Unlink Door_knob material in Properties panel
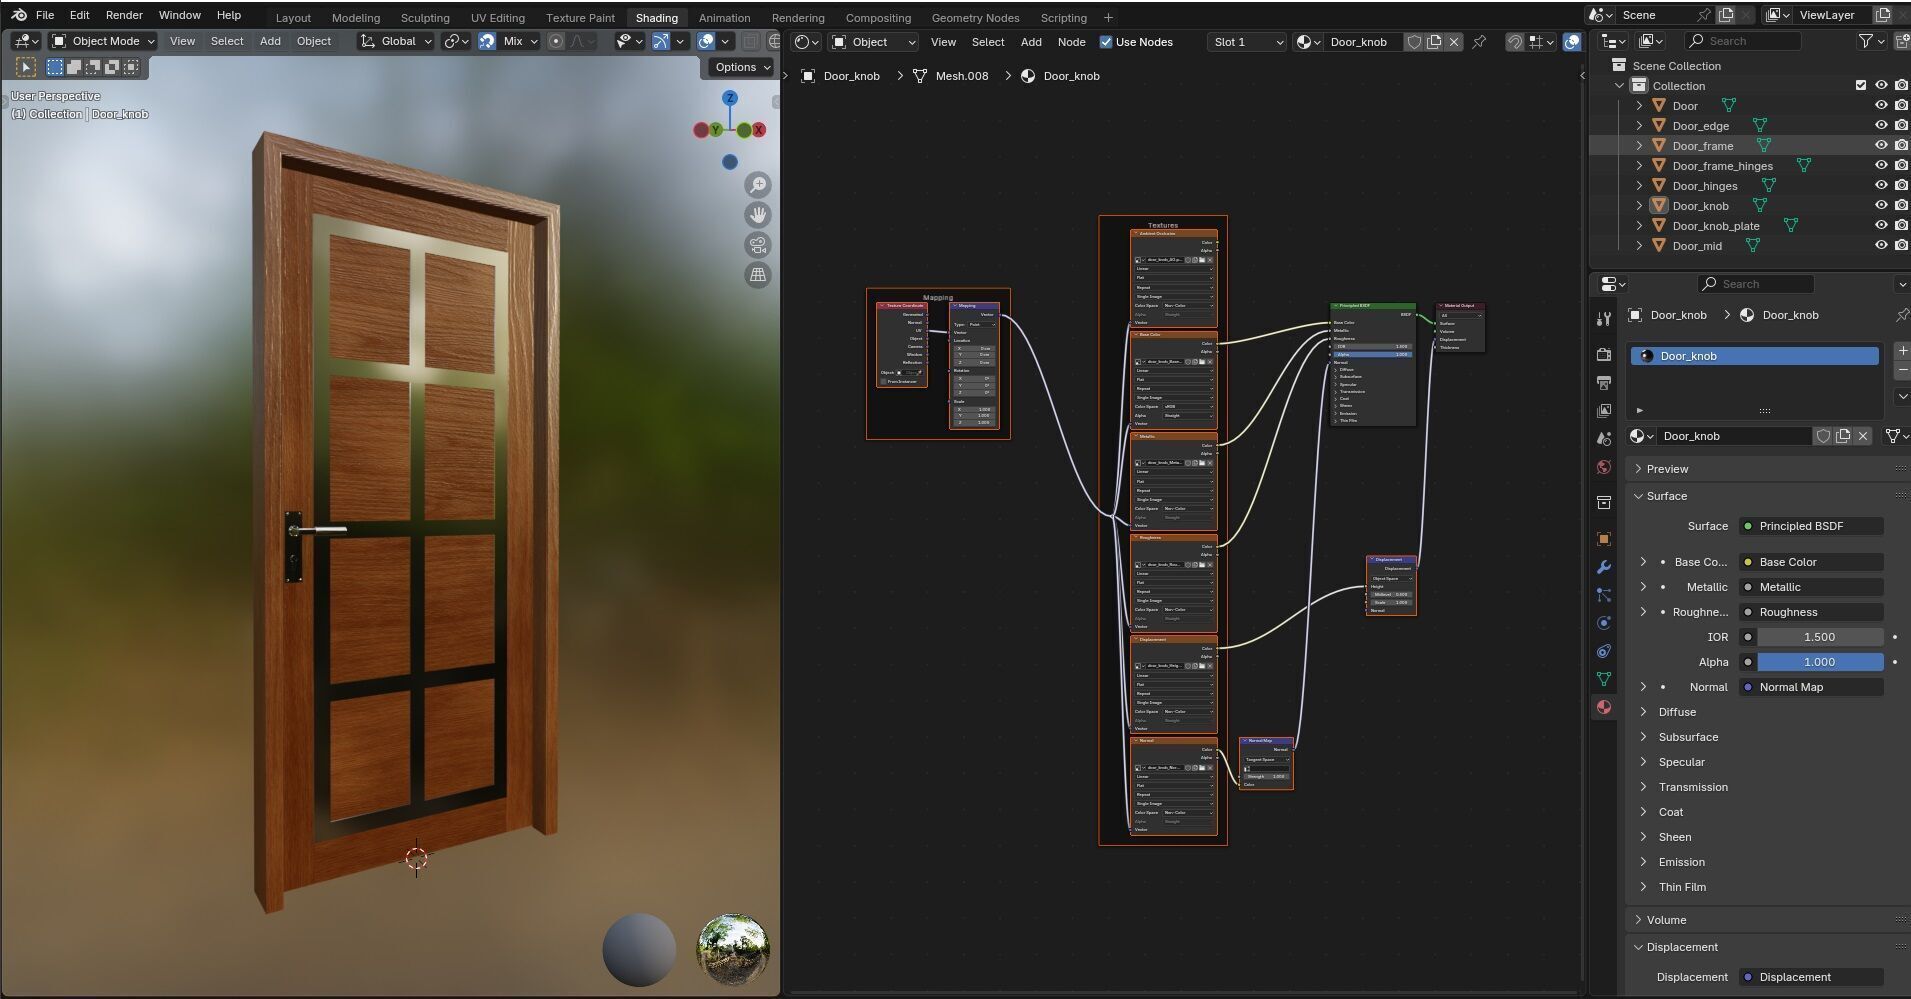The width and height of the screenshot is (1911, 999). click(x=1863, y=436)
